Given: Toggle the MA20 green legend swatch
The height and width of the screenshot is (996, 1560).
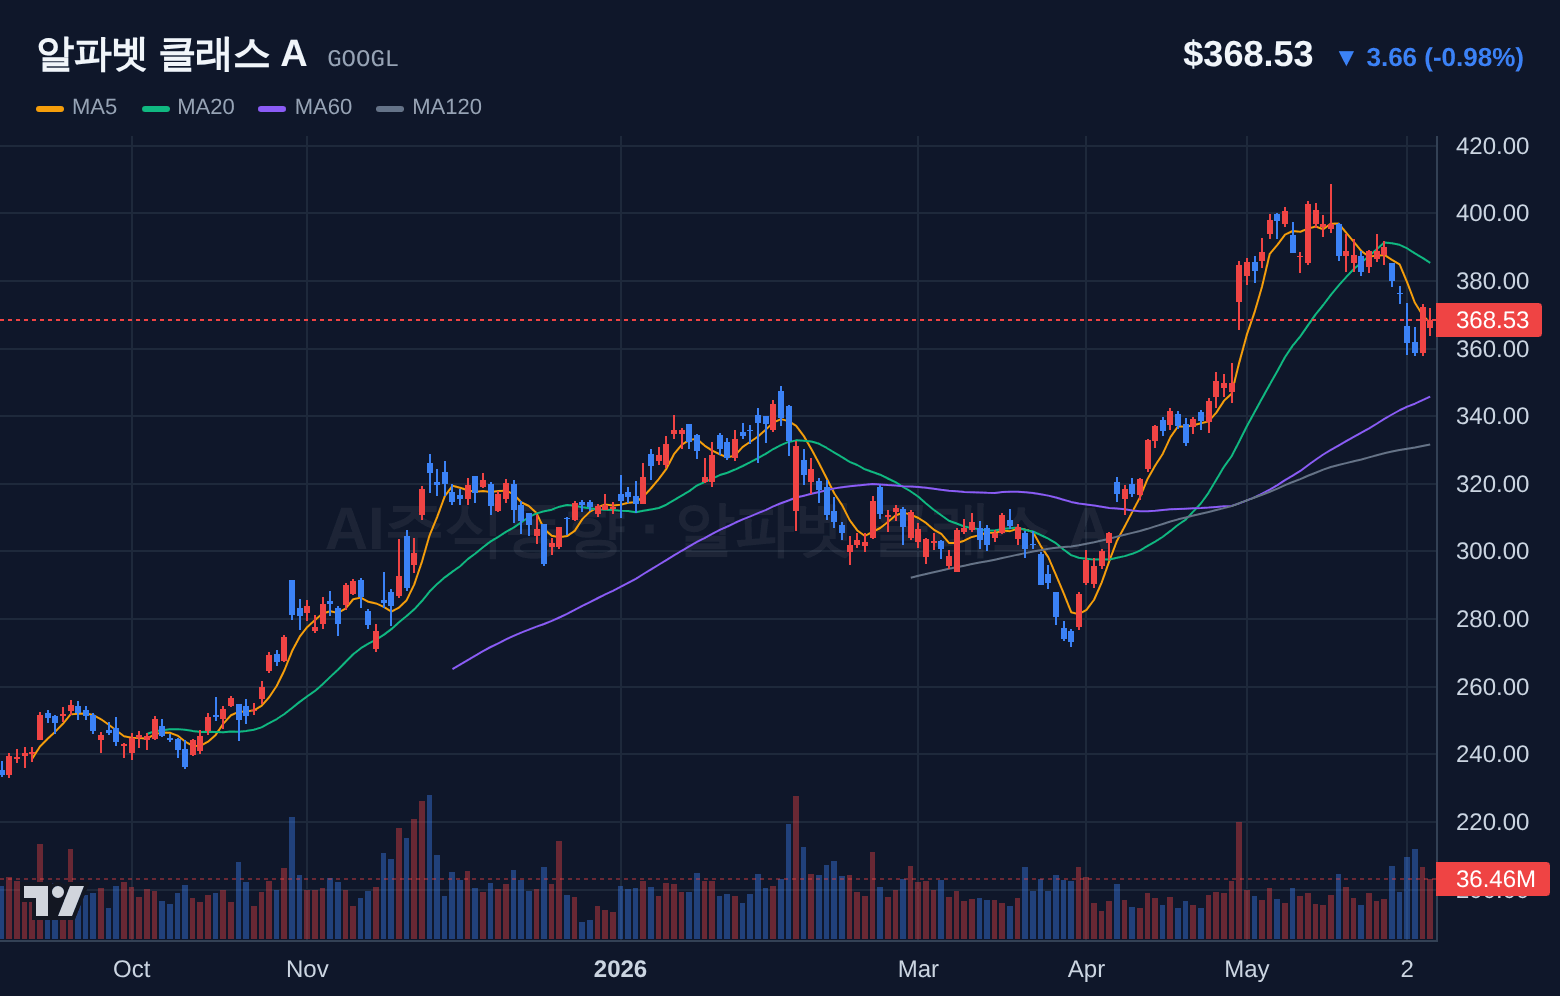Looking at the screenshot, I should (x=156, y=108).
